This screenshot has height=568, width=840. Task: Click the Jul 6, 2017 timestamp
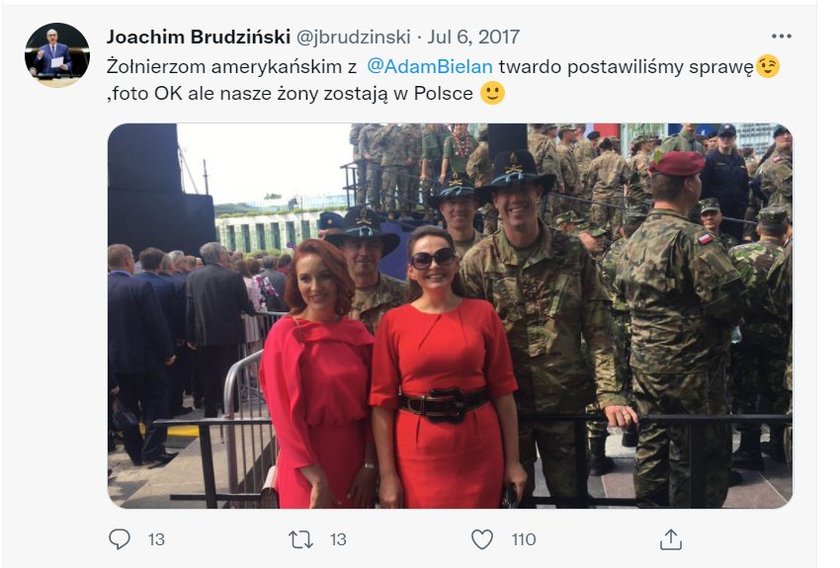tap(473, 37)
